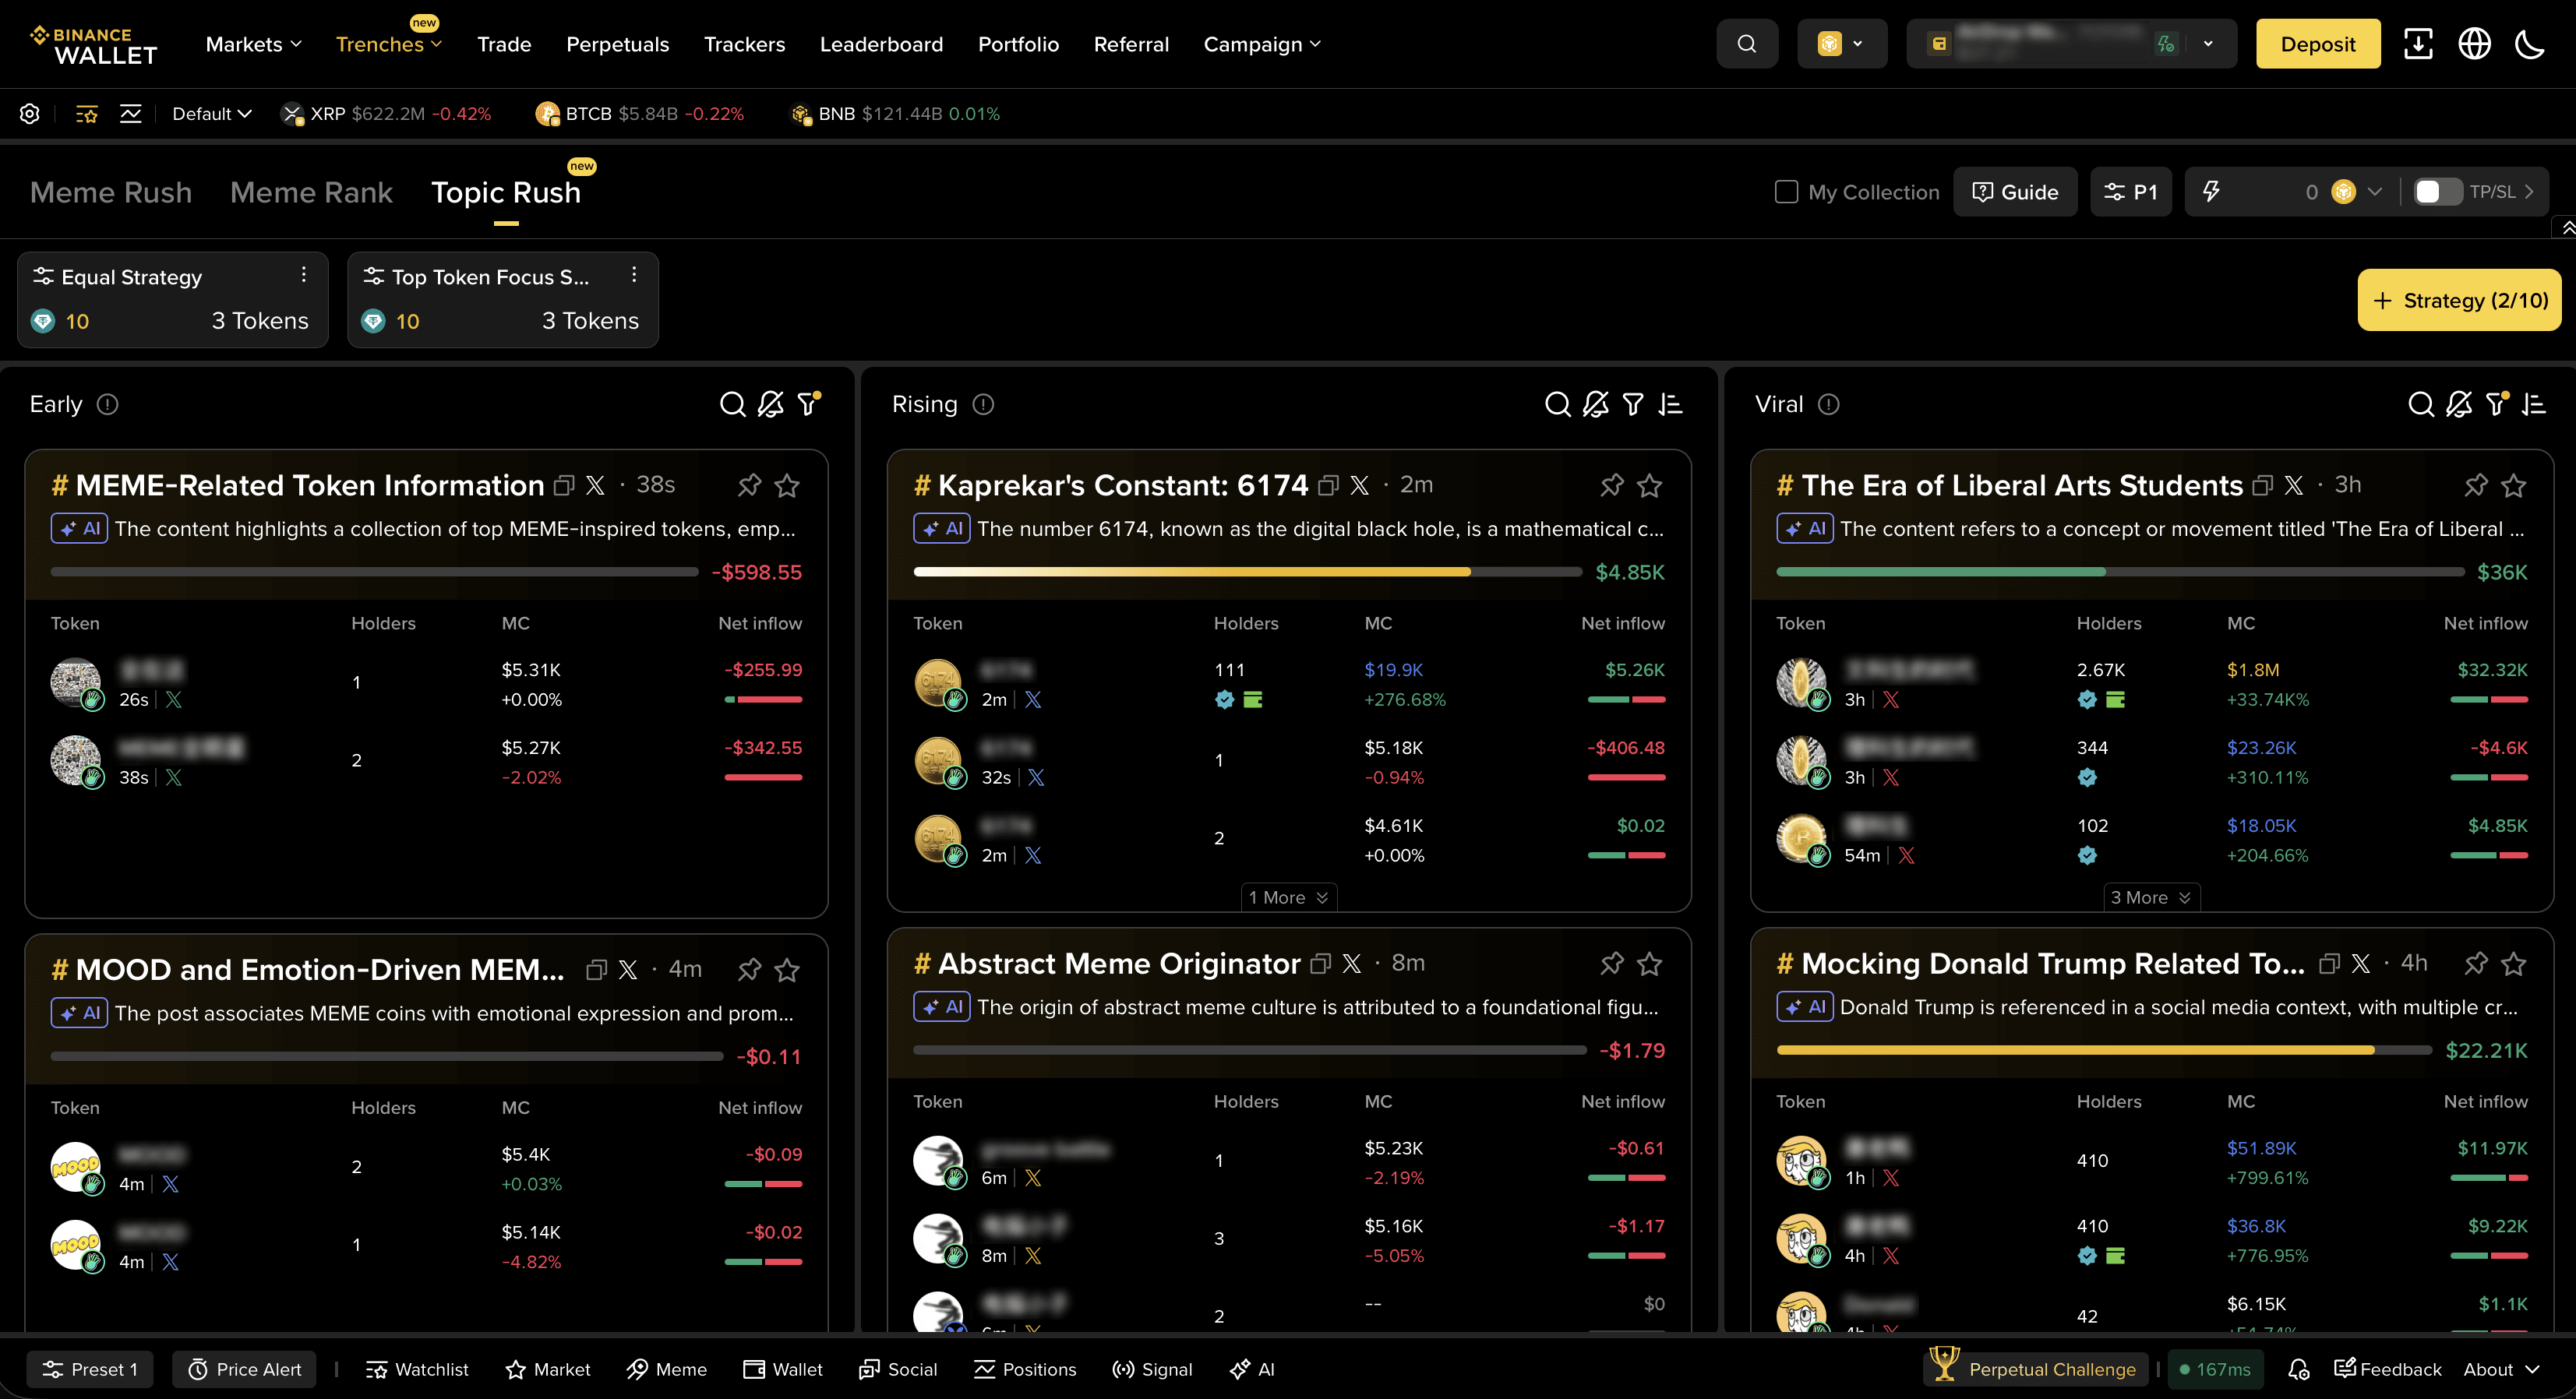Click Kaprekar's Constant net inflow progress bar

[1247, 572]
